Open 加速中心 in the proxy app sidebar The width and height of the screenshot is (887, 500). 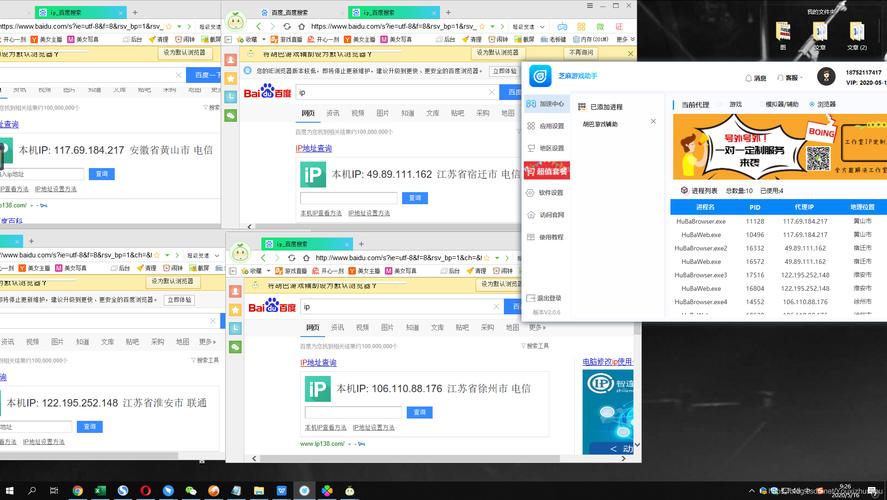[x=545, y=104]
